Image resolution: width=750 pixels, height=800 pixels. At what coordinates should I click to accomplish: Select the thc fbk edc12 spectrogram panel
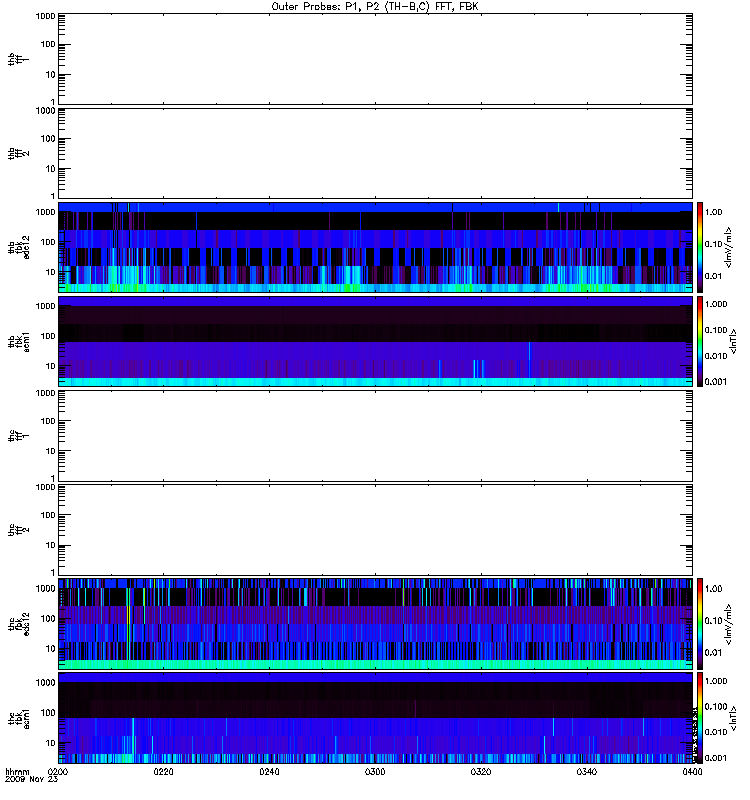pos(375,623)
